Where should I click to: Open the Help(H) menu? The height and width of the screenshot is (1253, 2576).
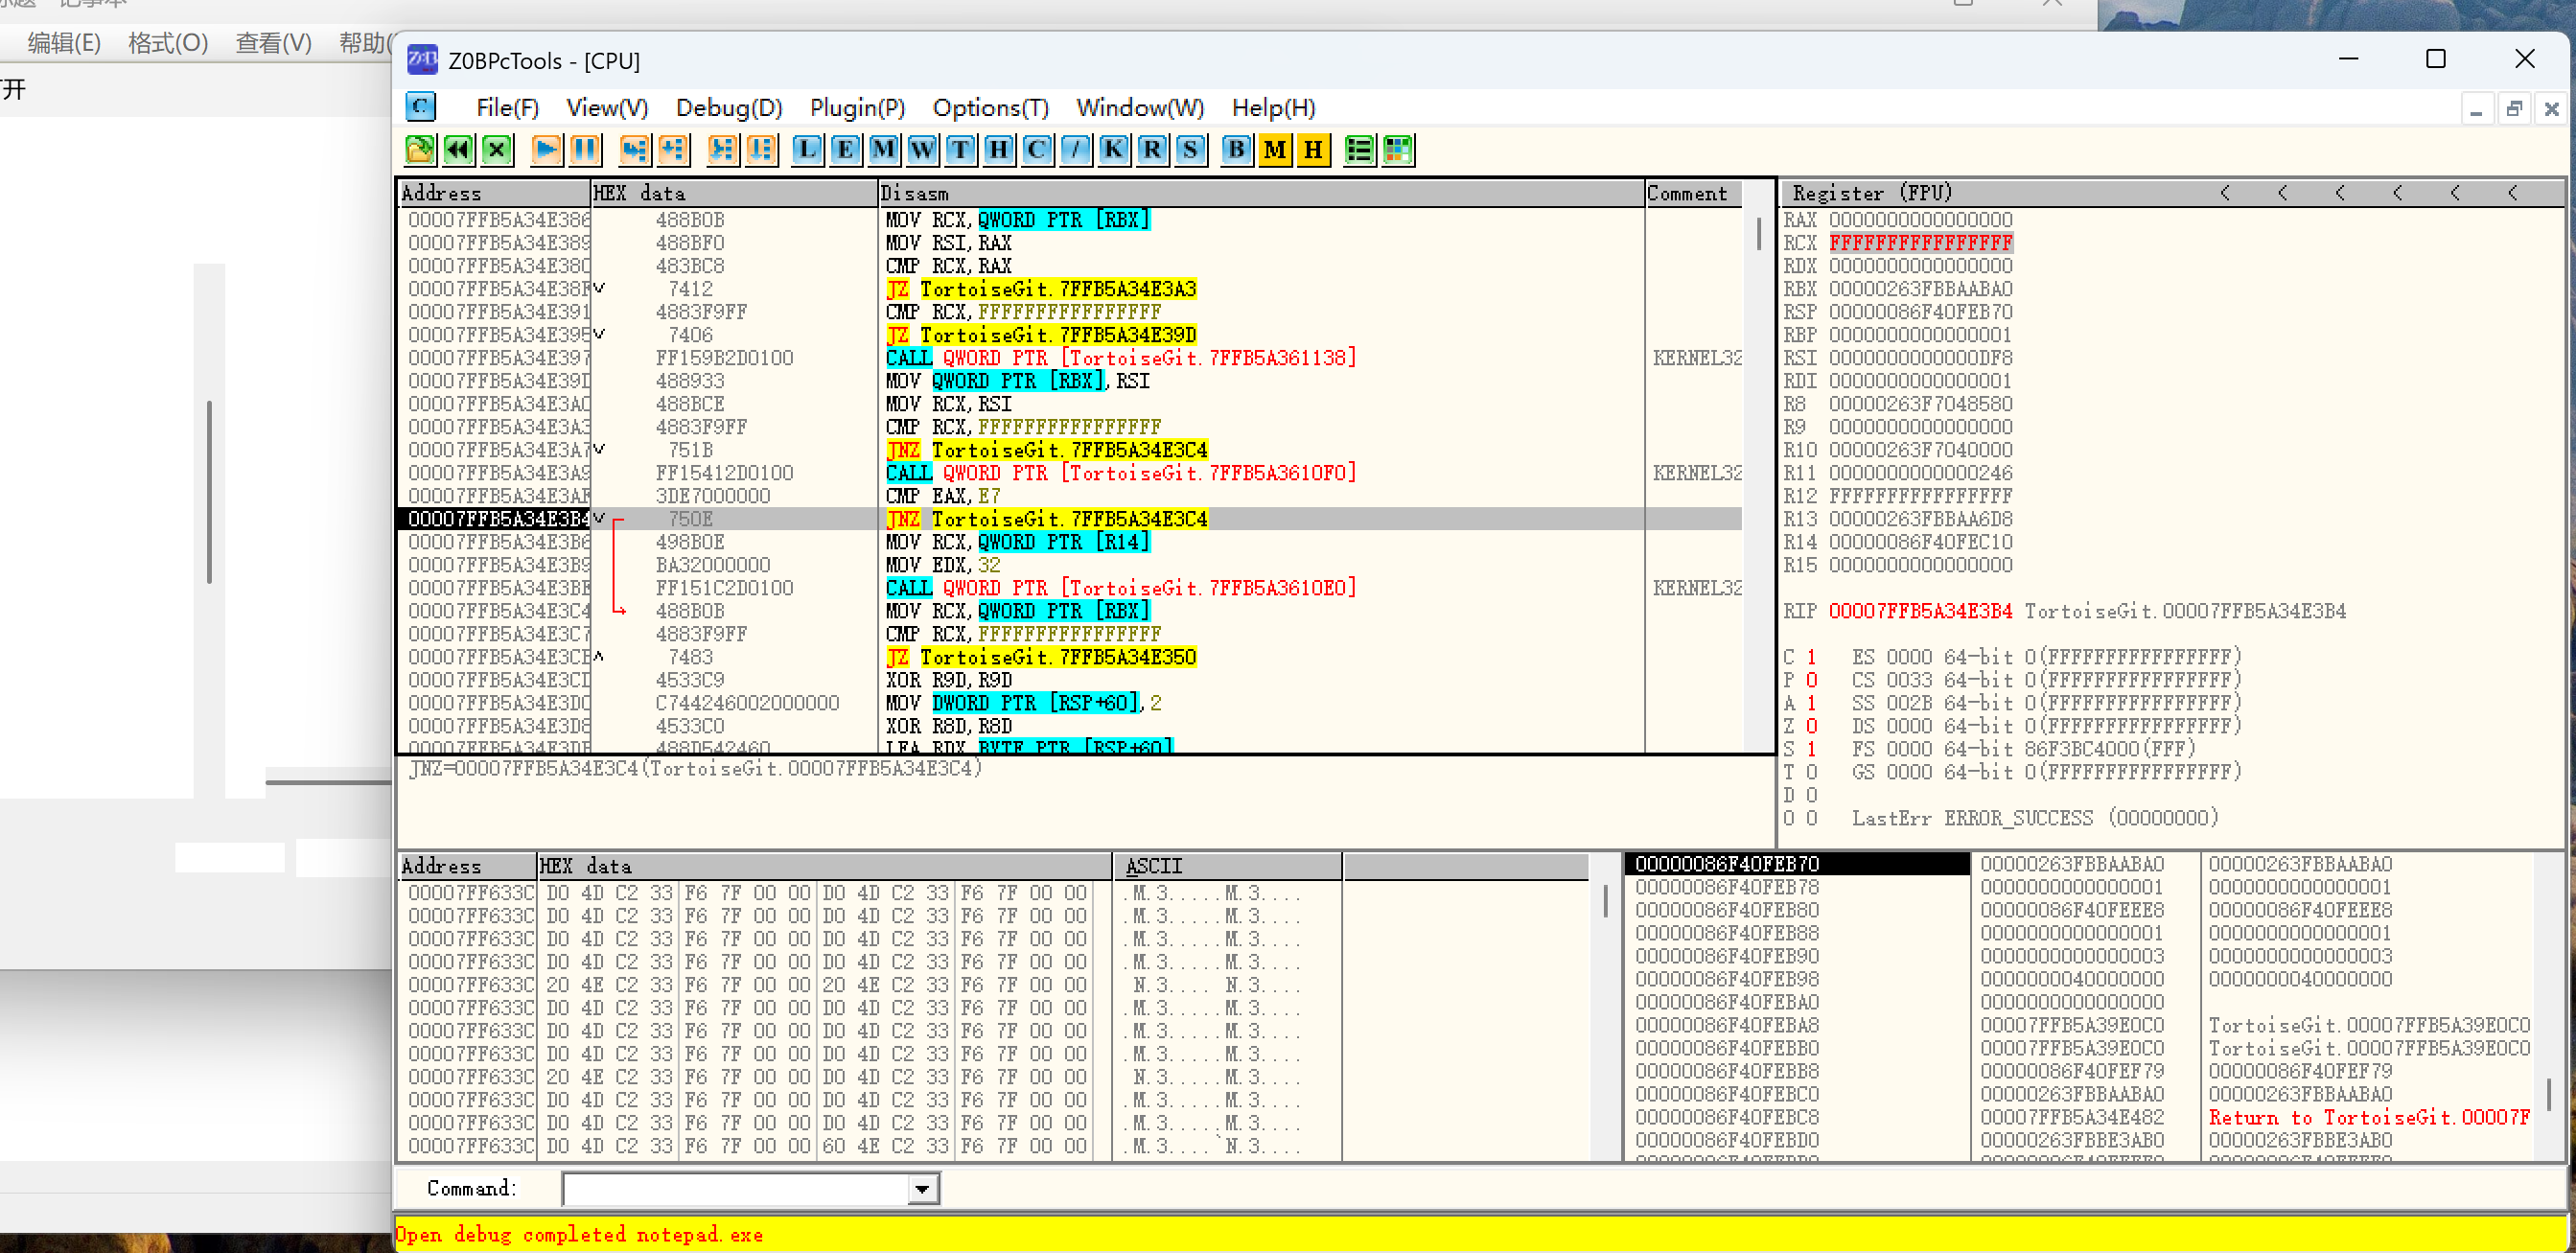(x=1272, y=108)
